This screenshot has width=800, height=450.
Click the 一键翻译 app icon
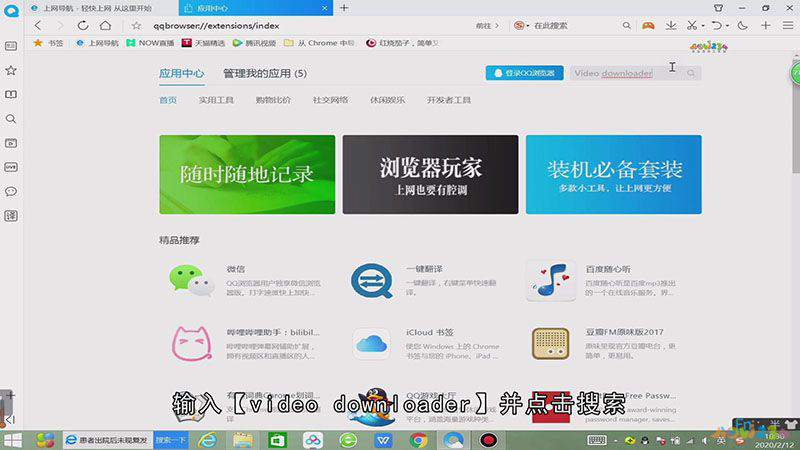point(372,281)
